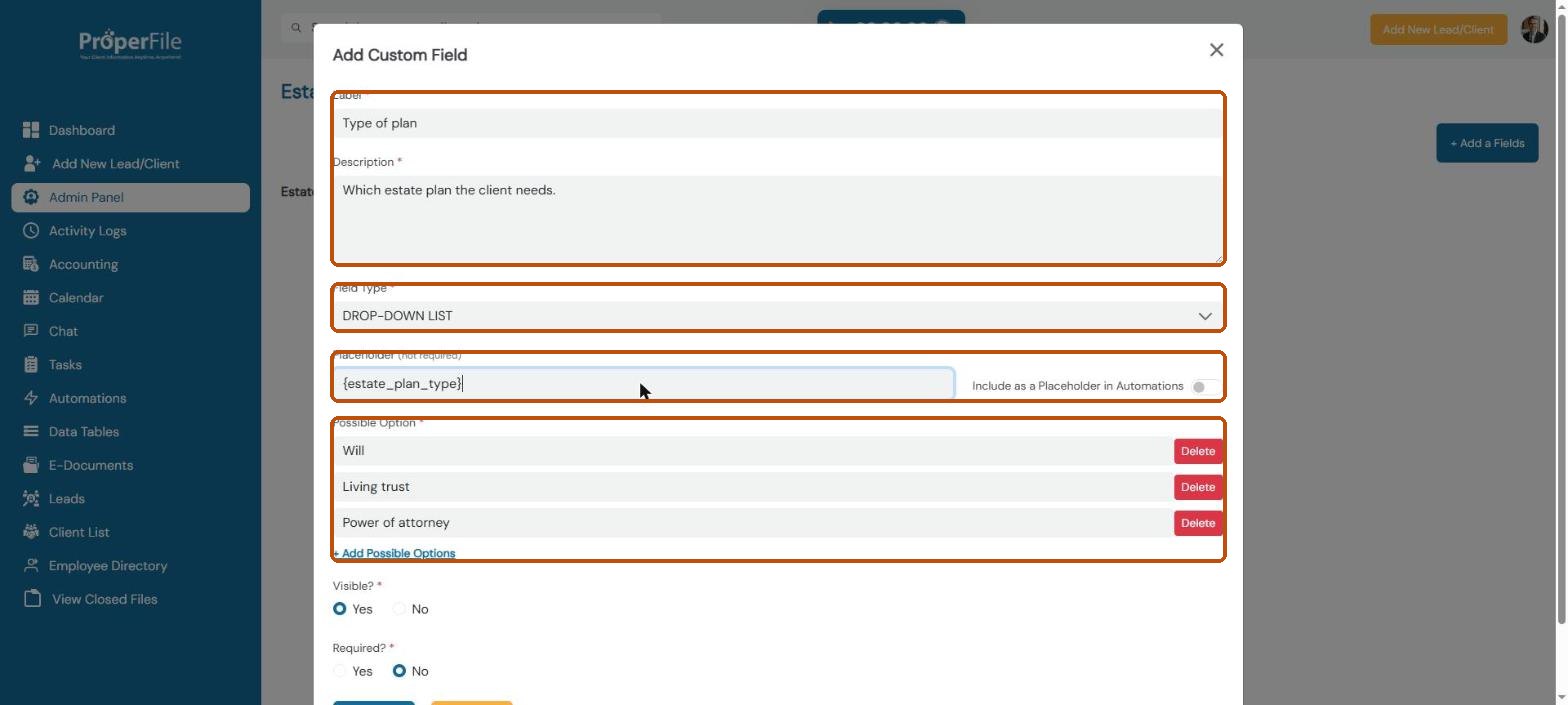
Task: Open the View Closed Files icon
Action: [32, 599]
